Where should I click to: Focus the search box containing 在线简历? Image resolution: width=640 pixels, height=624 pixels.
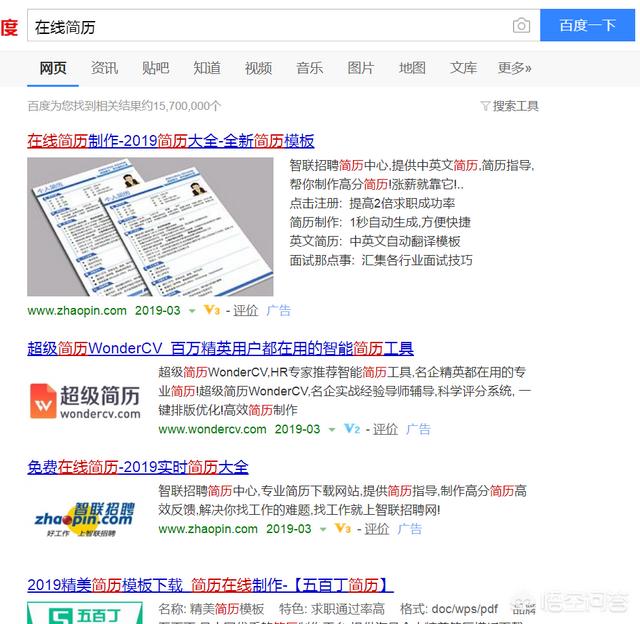click(x=269, y=25)
